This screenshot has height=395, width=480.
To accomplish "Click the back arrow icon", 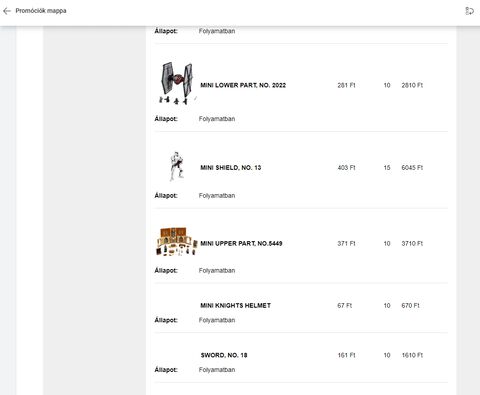I will point(7,11).
